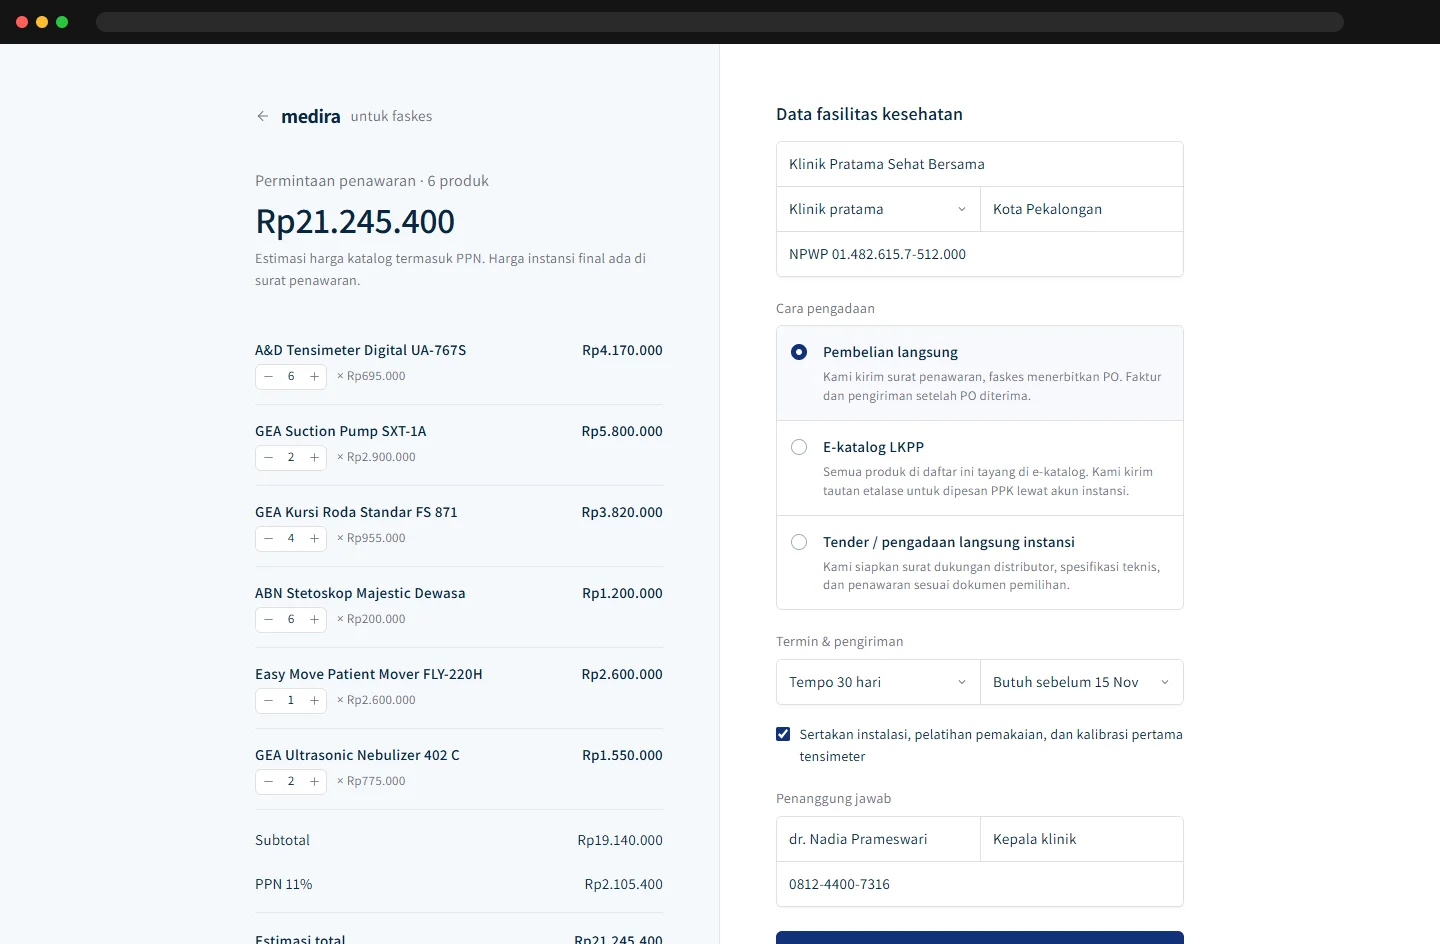The width and height of the screenshot is (1440, 944).
Task: Click the Kepala klinik position field
Action: click(x=1082, y=839)
